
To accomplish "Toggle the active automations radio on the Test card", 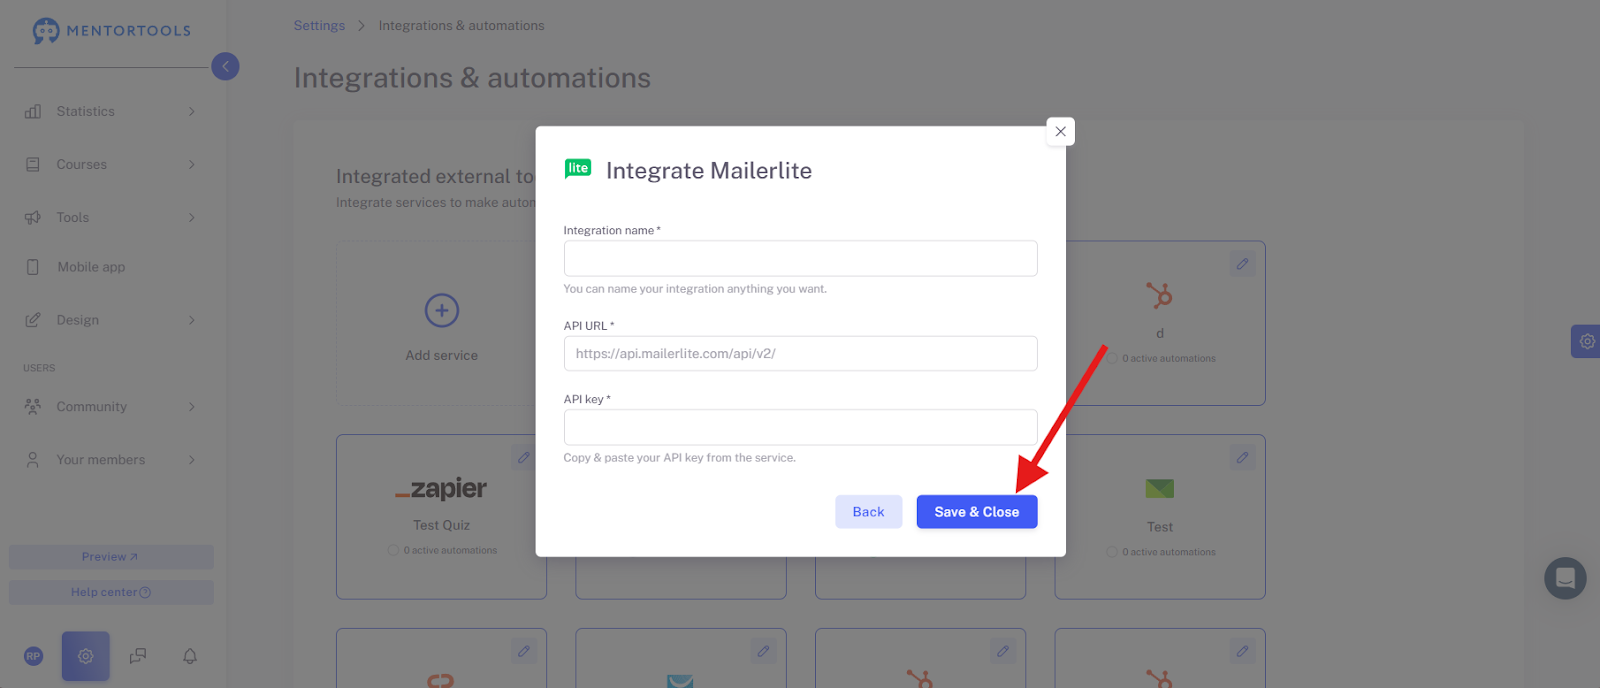I will pos(1112,552).
